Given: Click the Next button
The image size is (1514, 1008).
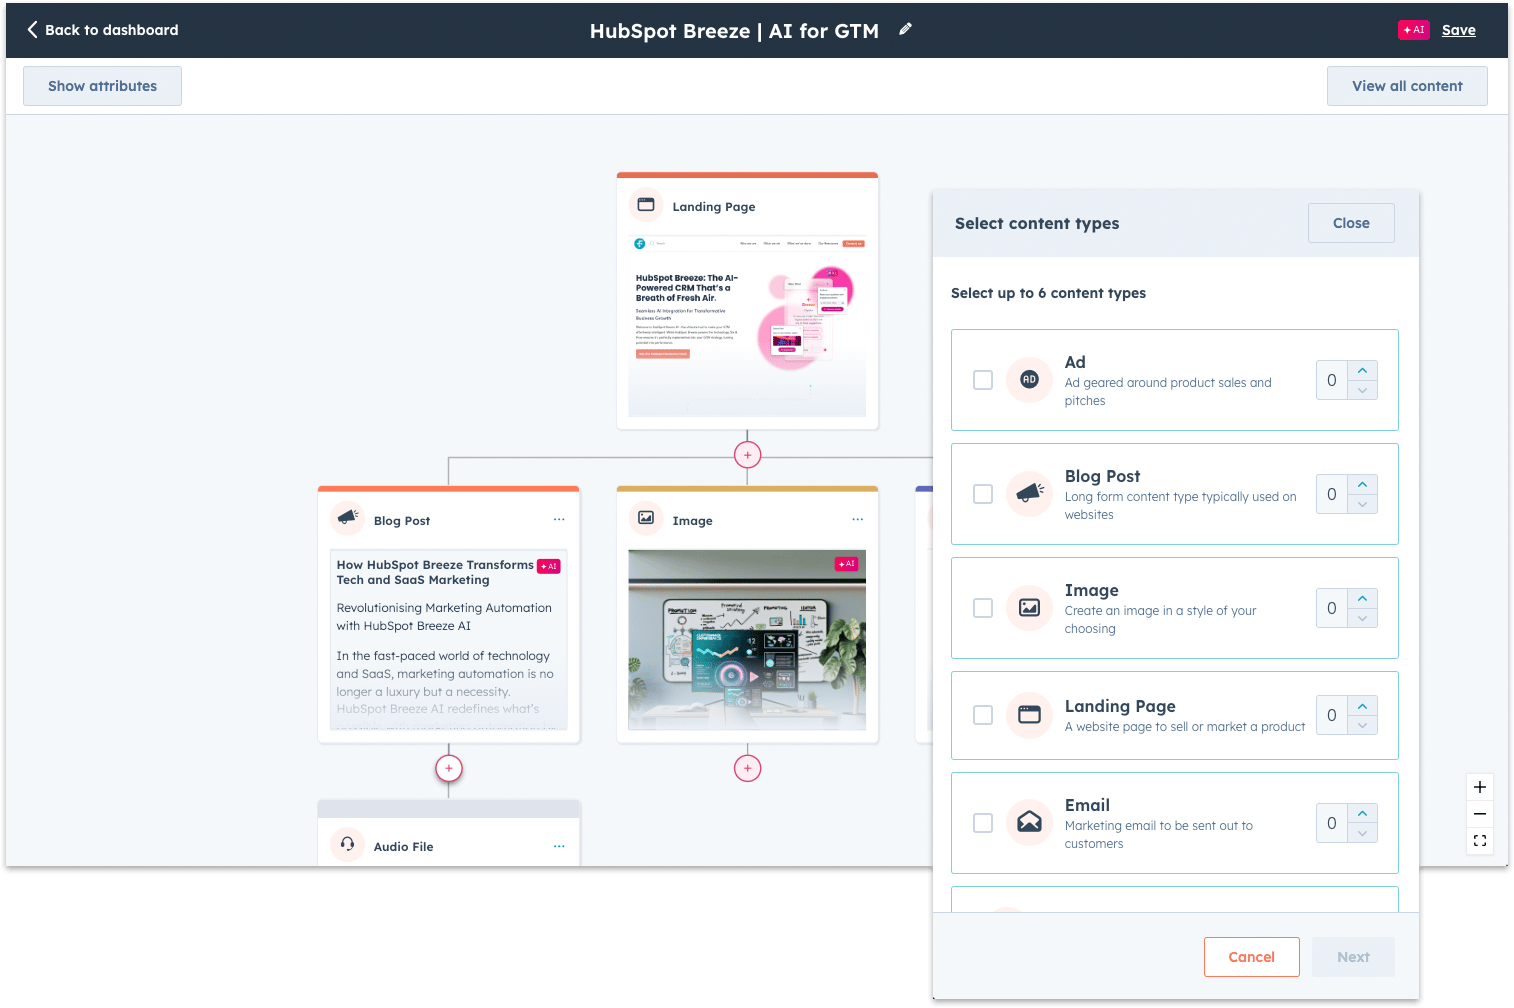Looking at the screenshot, I should (1352, 957).
